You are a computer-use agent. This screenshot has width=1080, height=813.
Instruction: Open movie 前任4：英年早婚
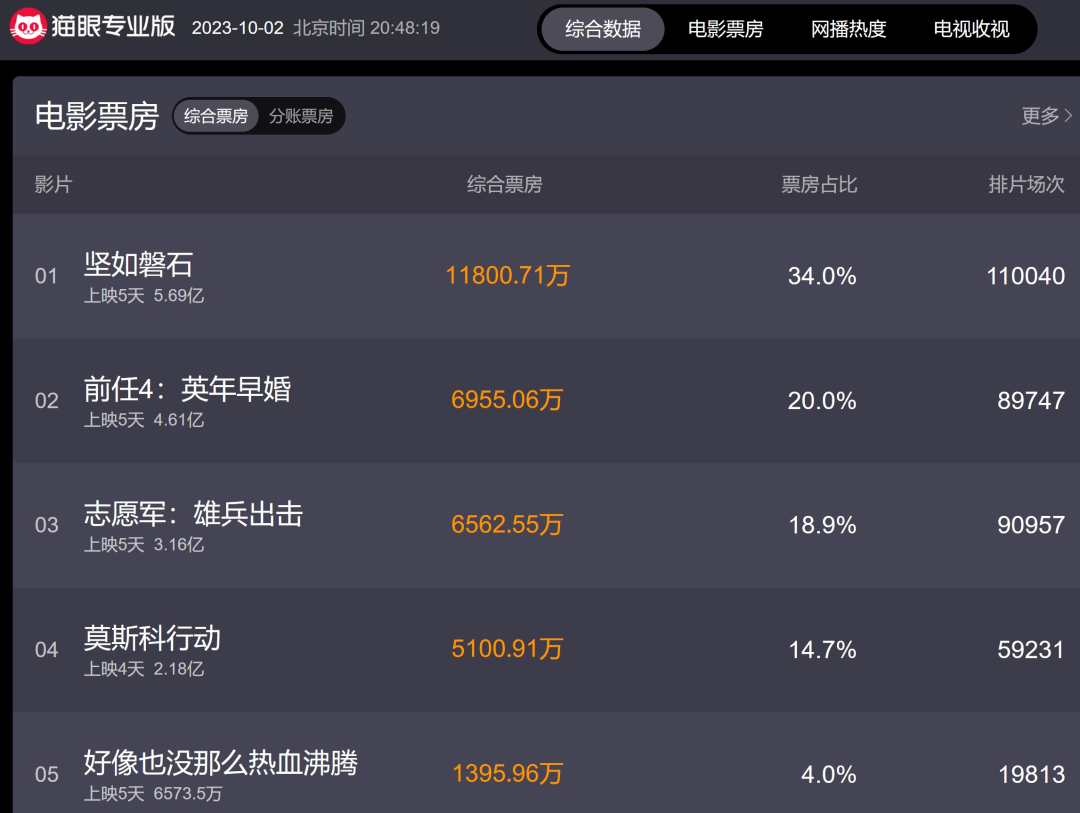pos(187,389)
